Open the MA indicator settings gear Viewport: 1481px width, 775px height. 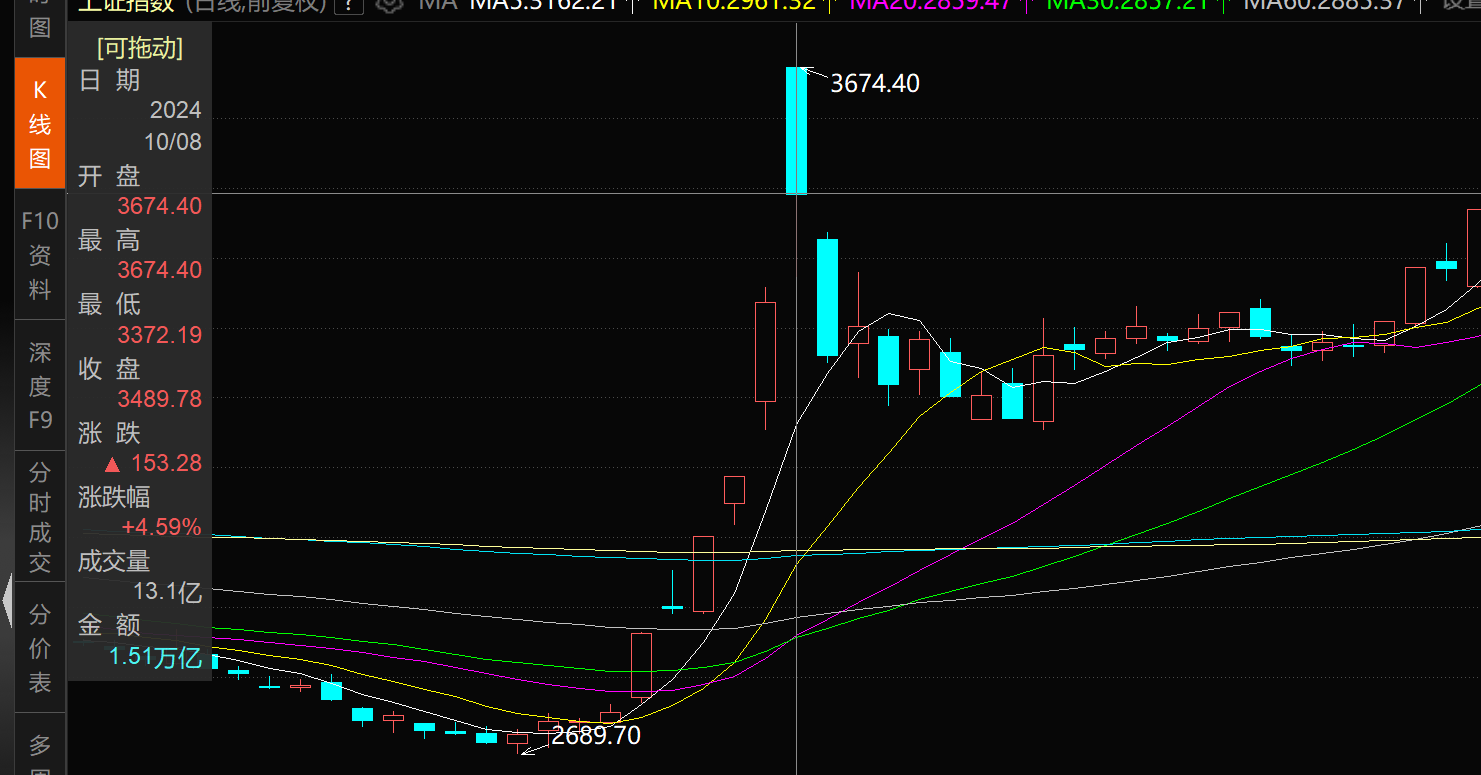click(x=390, y=5)
